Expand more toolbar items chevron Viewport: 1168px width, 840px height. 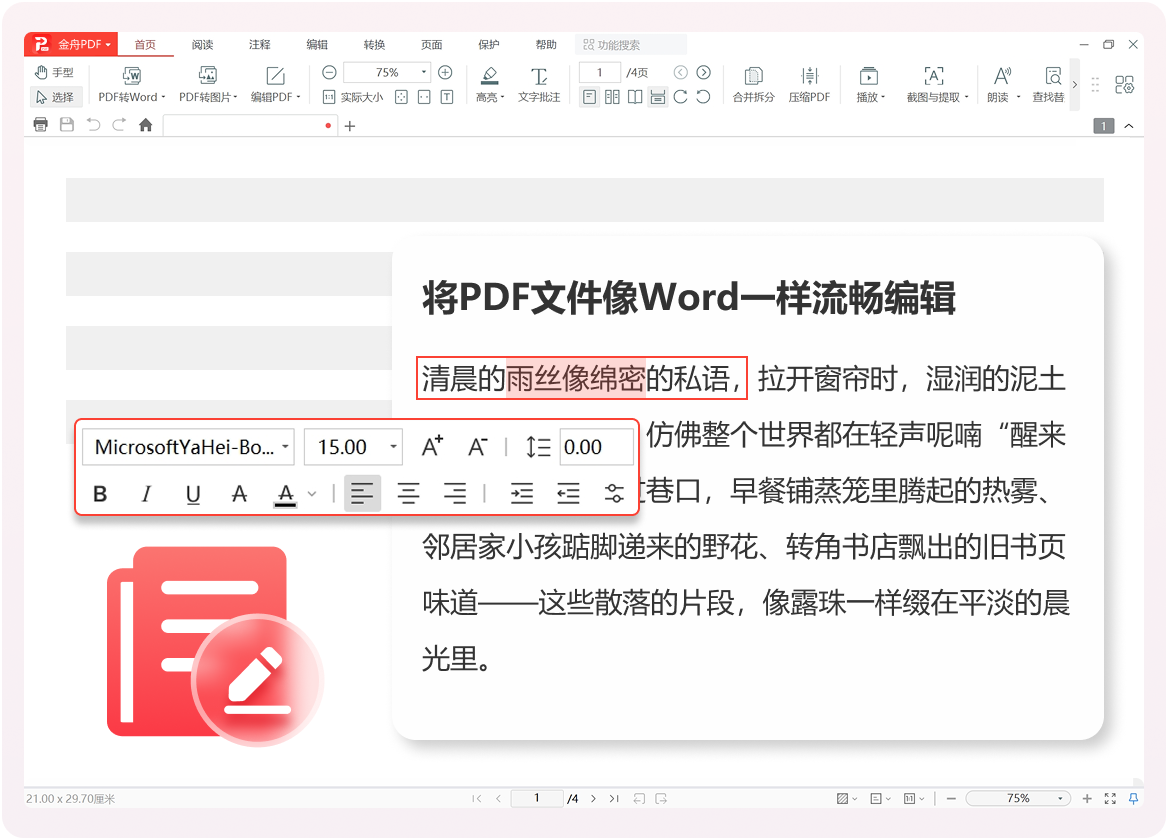(x=1074, y=85)
